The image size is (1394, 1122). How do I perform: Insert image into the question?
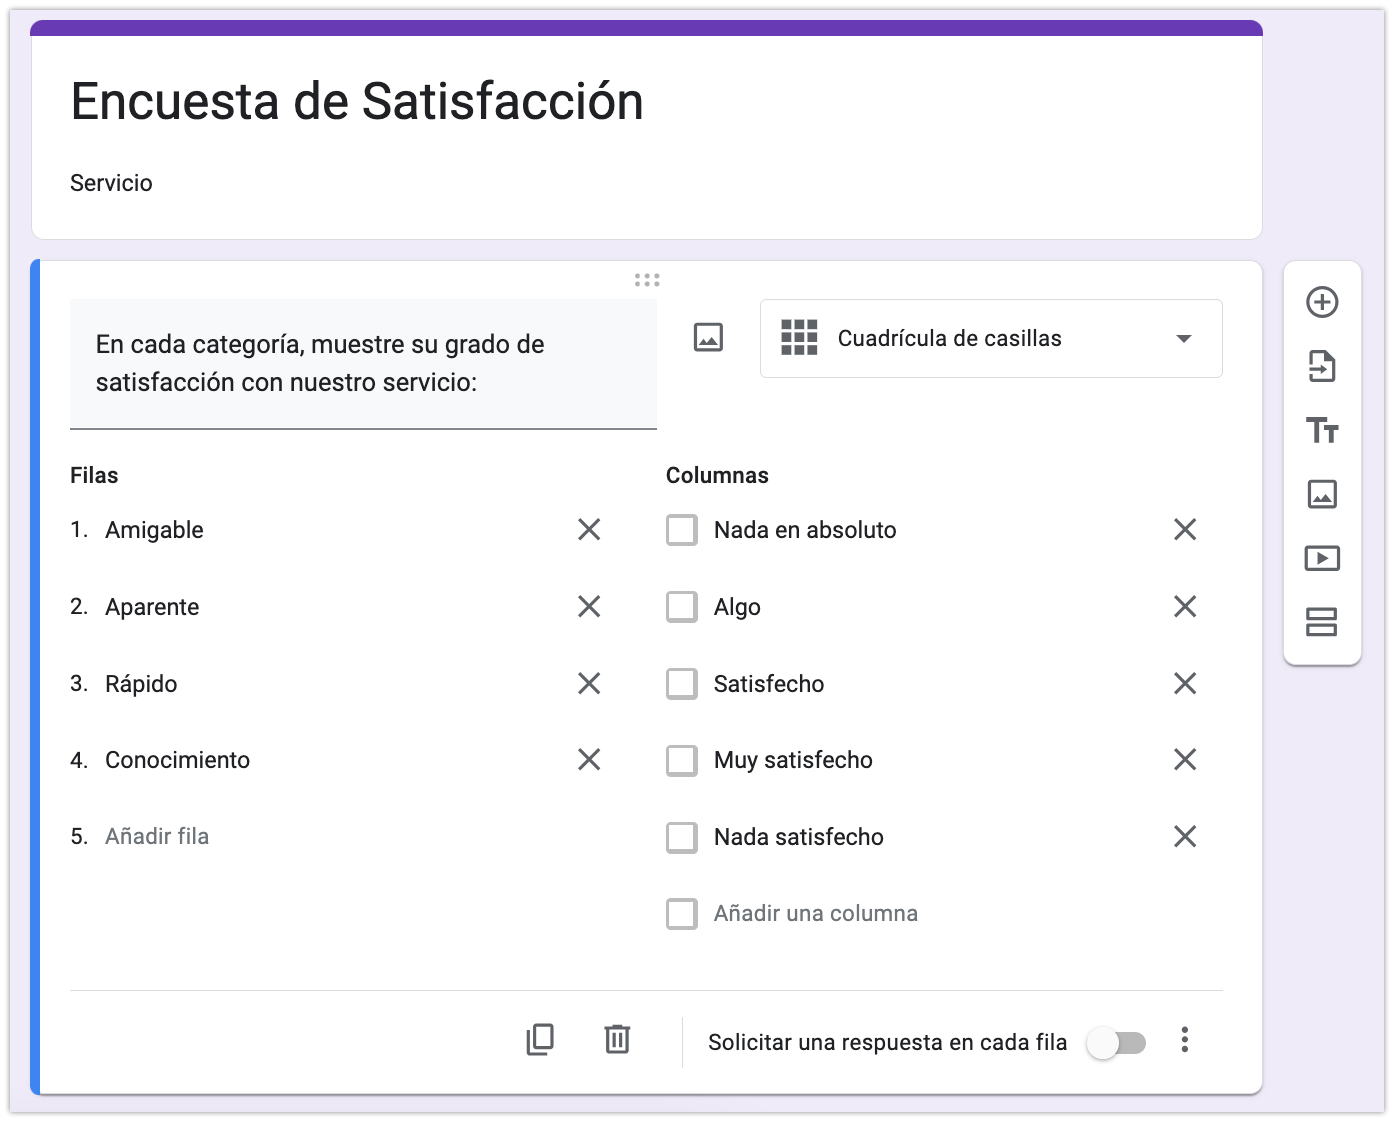[x=708, y=338]
